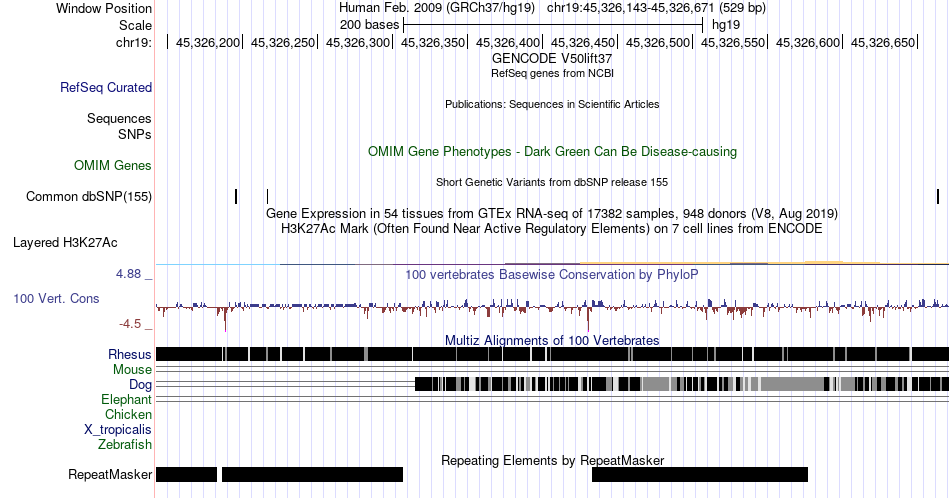The width and height of the screenshot is (950, 498).
Task: Click Short Genetic Variants from dbSNP title
Action: [x=552, y=182]
